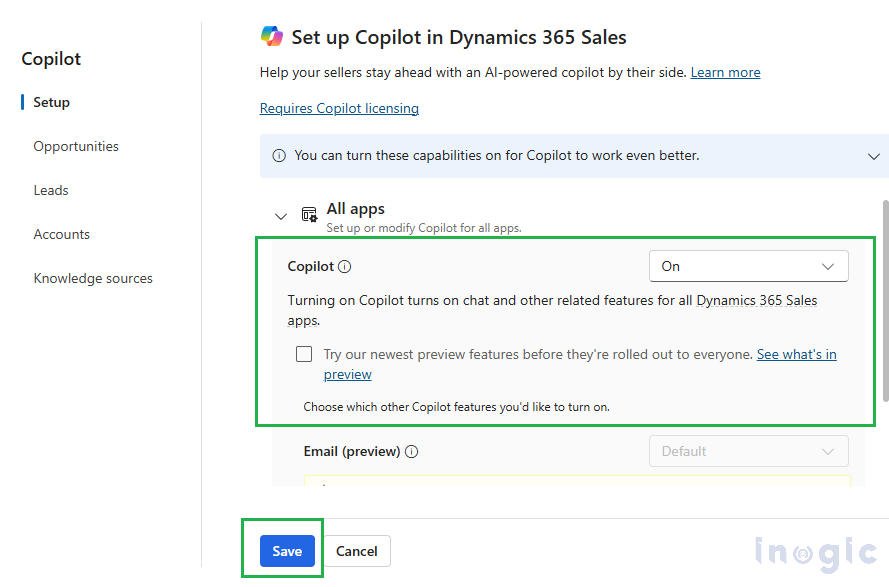Follow the Requires Copilot licensing link
Screen dimensions: 889x587
pos(339,108)
